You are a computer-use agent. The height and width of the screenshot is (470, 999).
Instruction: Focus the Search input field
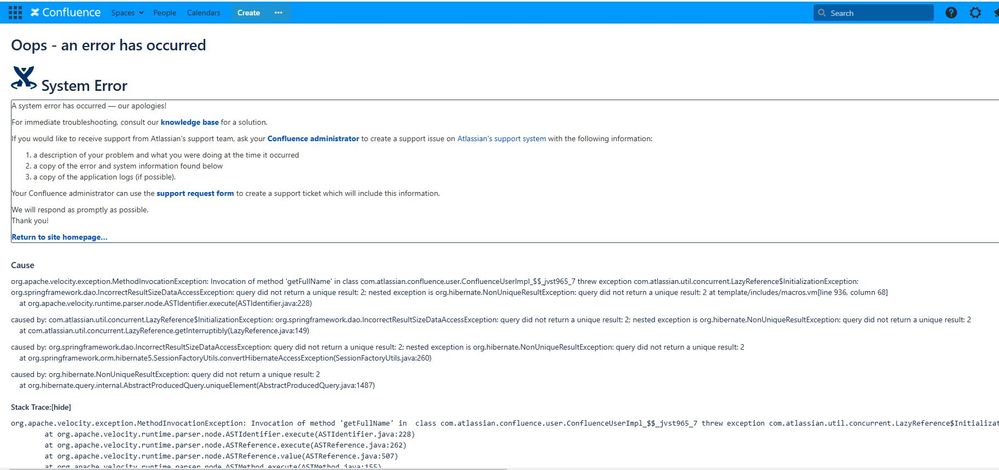click(873, 13)
